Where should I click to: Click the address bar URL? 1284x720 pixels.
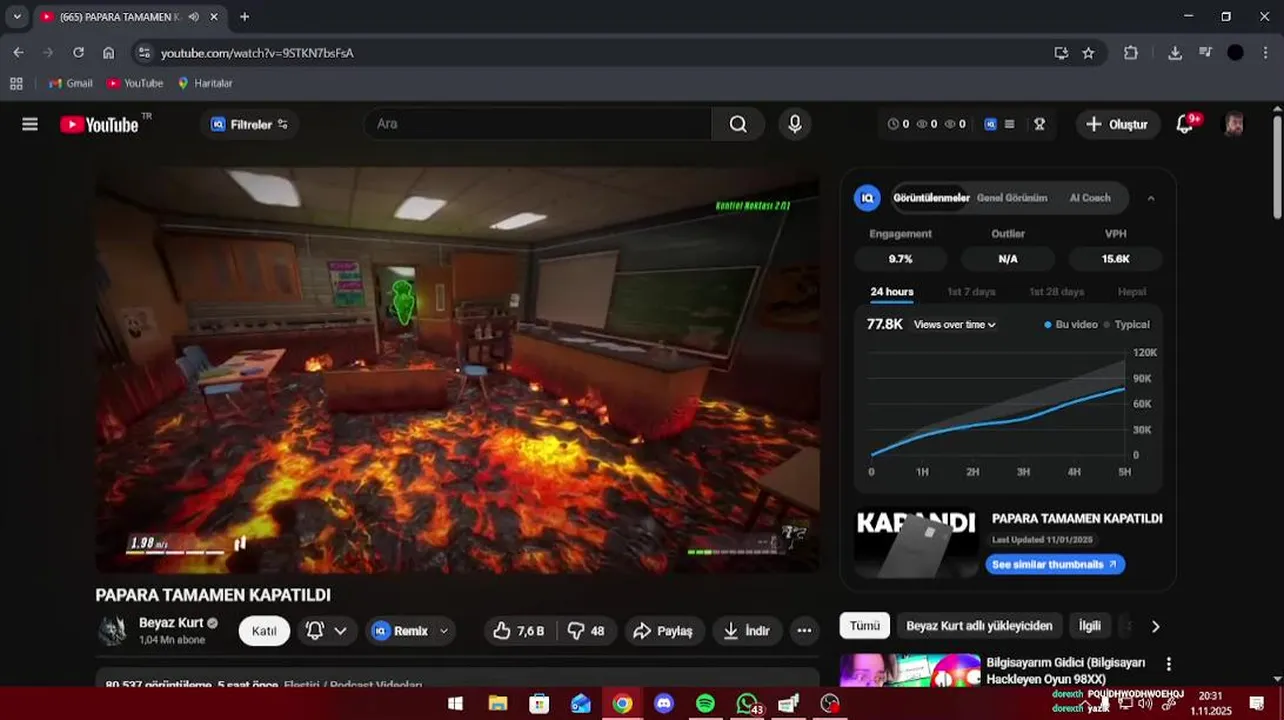[x=257, y=53]
